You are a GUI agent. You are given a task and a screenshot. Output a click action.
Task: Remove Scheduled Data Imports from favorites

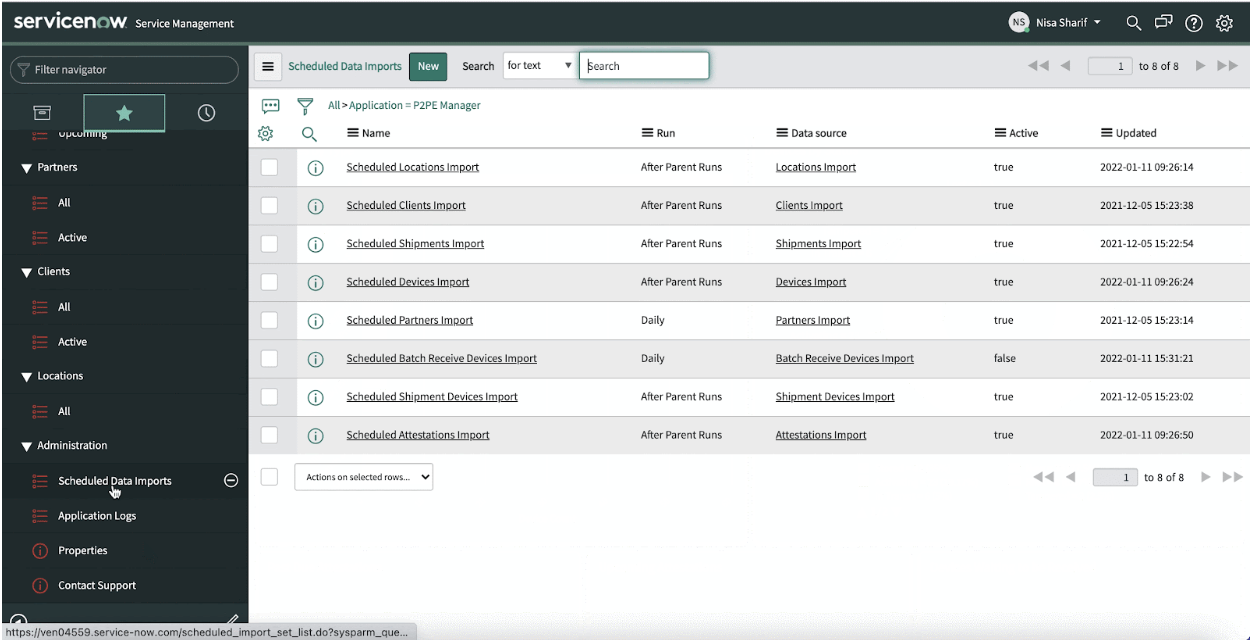point(231,480)
